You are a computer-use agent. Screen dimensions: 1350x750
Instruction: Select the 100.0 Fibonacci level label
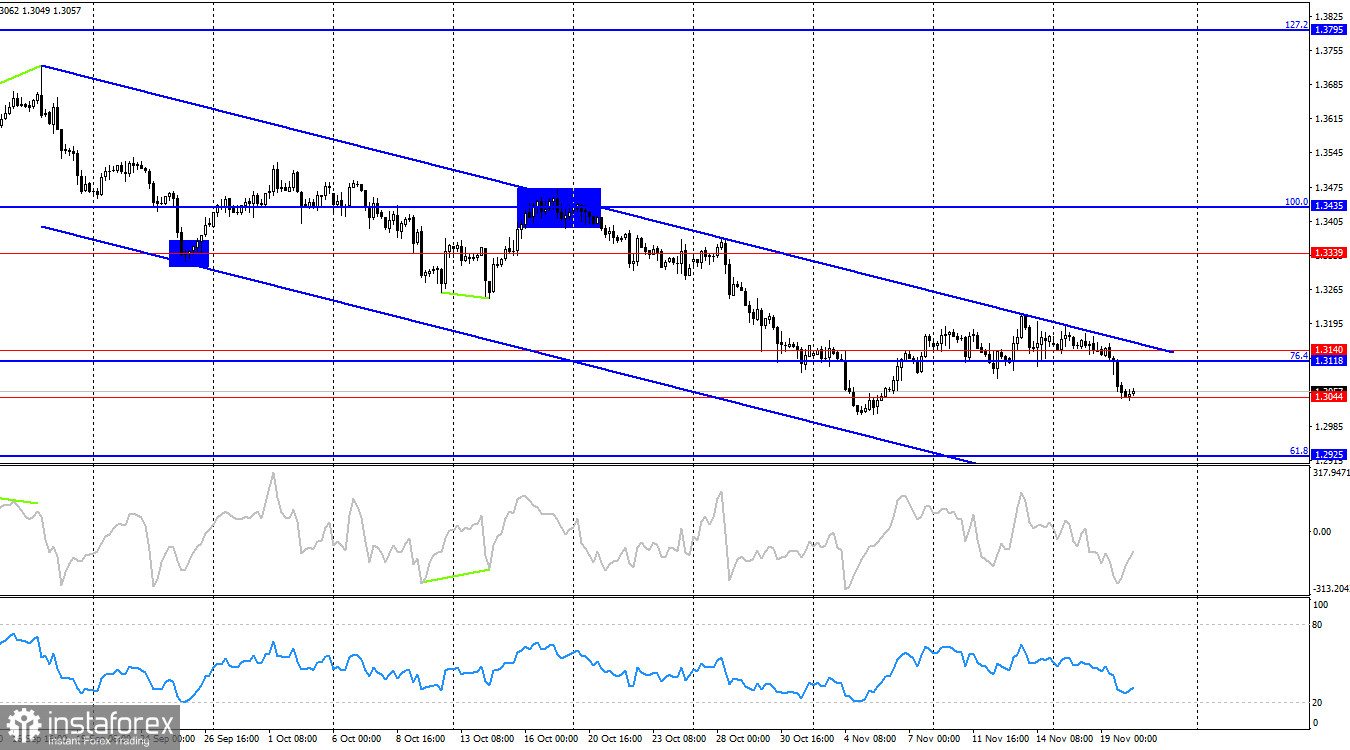1294,202
